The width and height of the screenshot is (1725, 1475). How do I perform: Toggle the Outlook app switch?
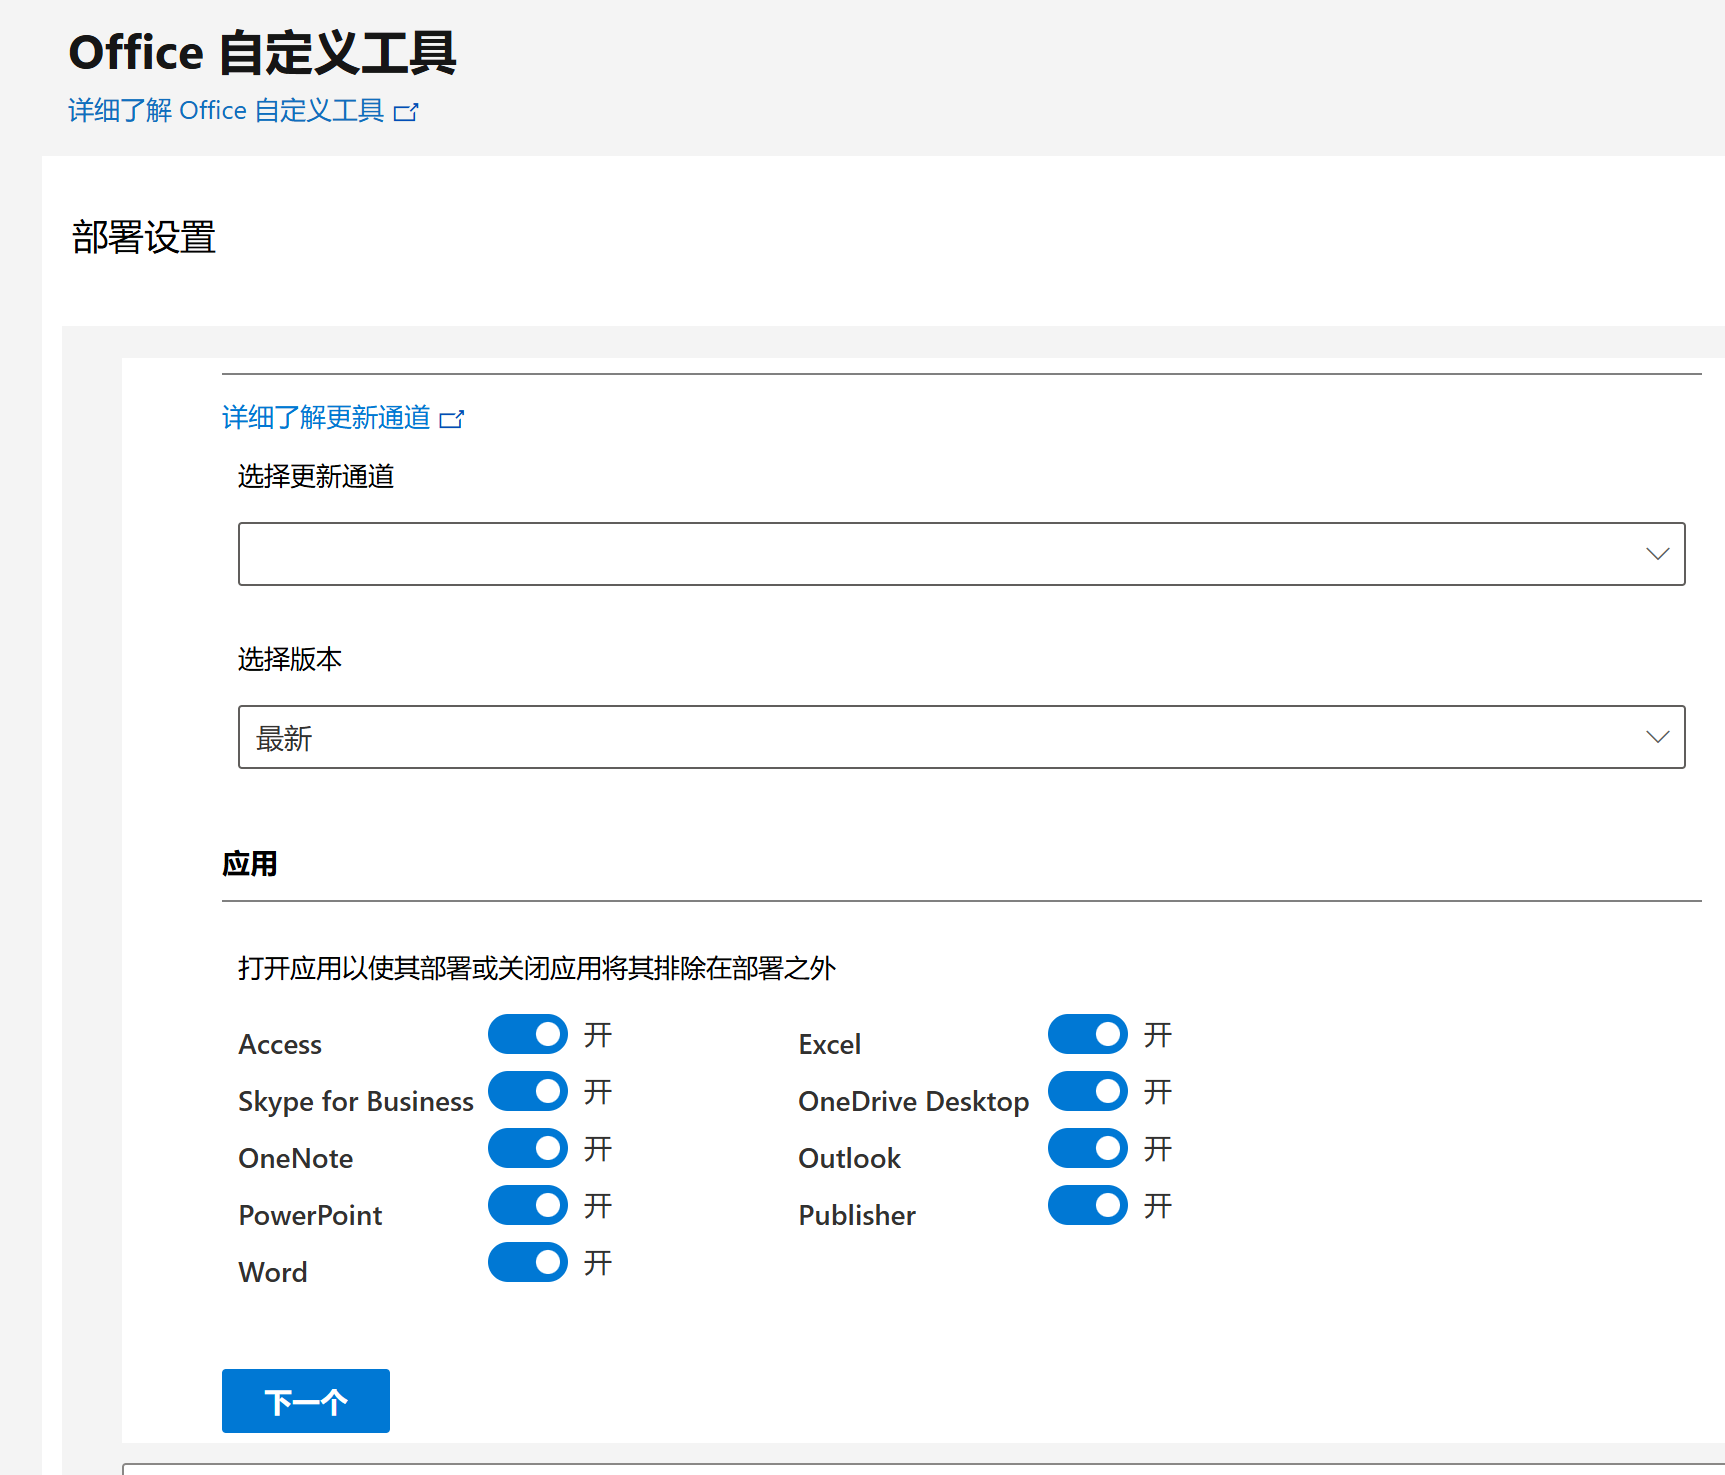1087,1148
